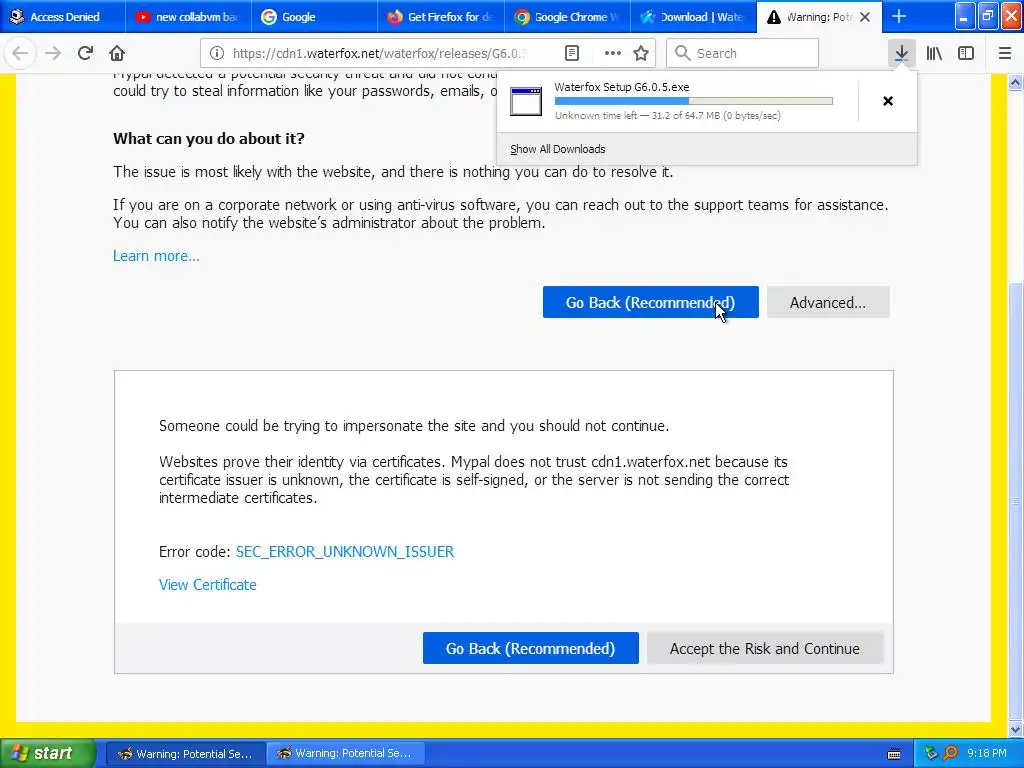Open page actions three-dot menu
Screen dimensions: 1024x768
click(613, 53)
